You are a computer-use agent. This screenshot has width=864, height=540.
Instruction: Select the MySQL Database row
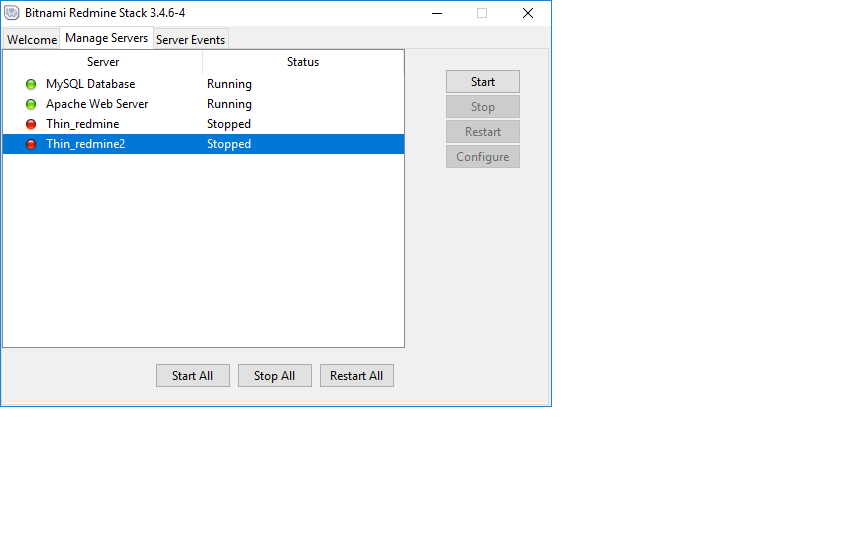pyautogui.click(x=203, y=84)
